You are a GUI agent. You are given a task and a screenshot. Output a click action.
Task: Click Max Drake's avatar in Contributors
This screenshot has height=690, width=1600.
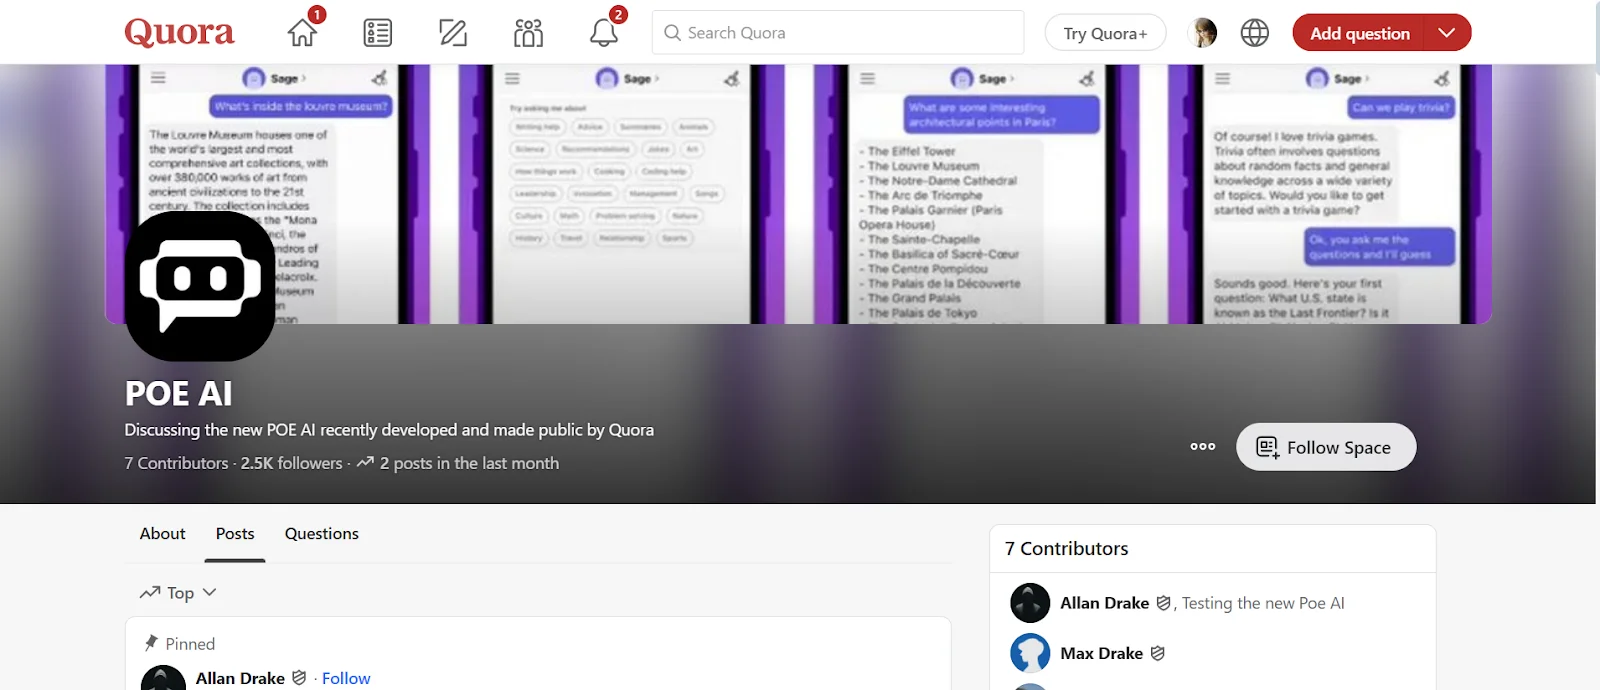tap(1030, 653)
